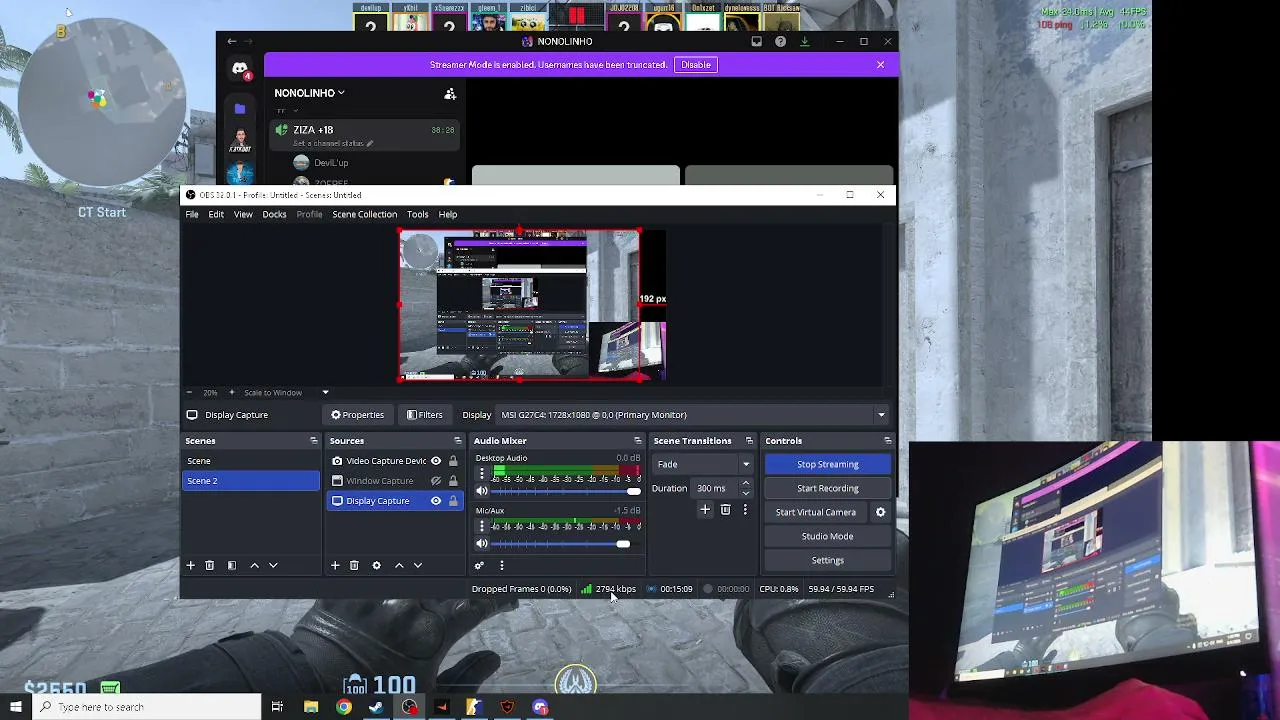Invite people to NONOLINHO server icon
This screenshot has height=720, width=1280.
(450, 93)
